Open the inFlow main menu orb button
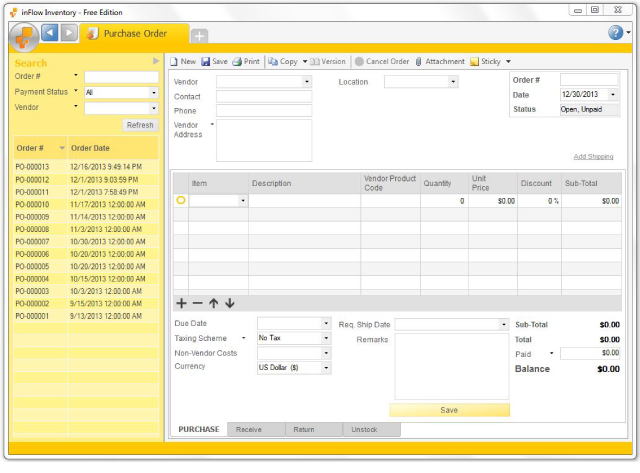Viewport: 640px width, 473px height. click(24, 37)
